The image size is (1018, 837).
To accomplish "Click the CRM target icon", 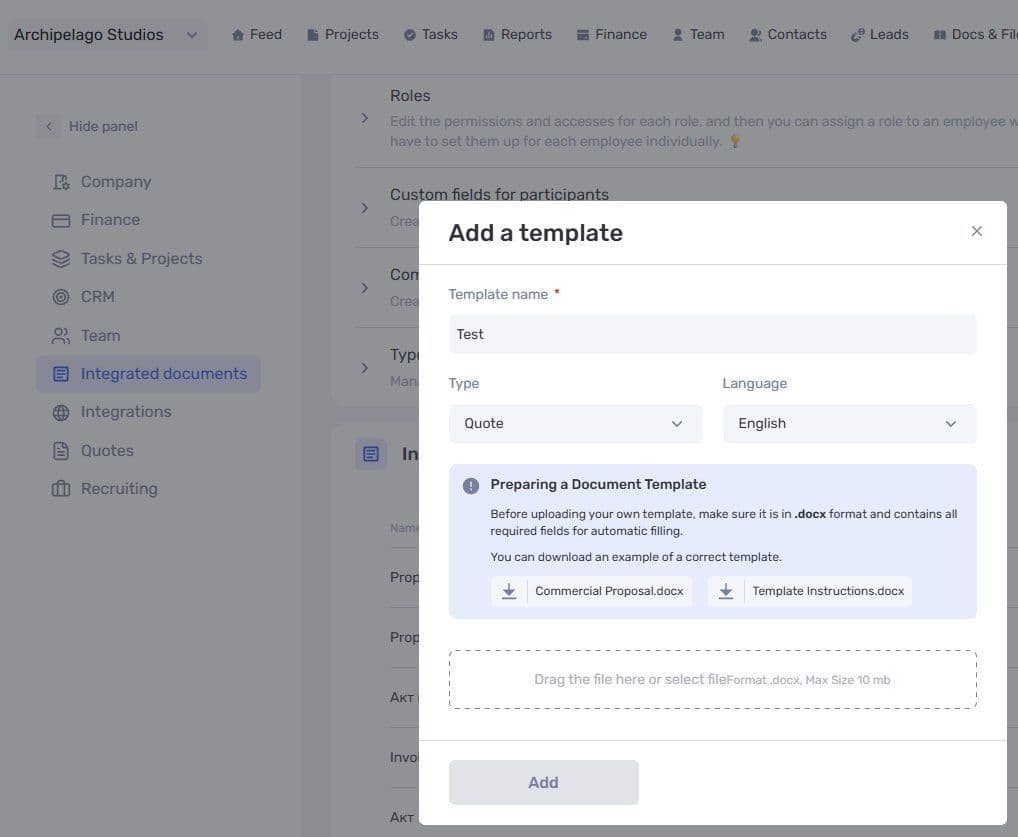I will 61,297.
